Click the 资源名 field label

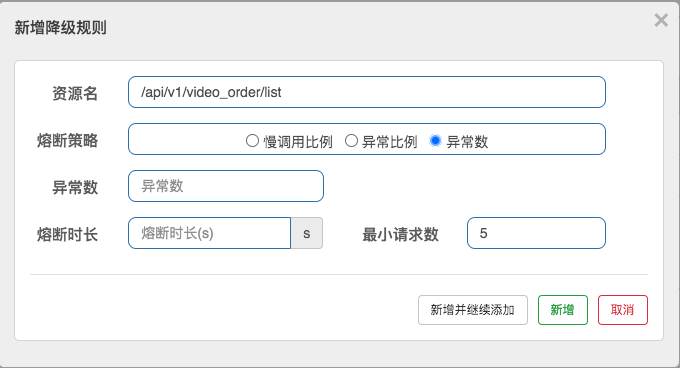[x=75, y=93]
